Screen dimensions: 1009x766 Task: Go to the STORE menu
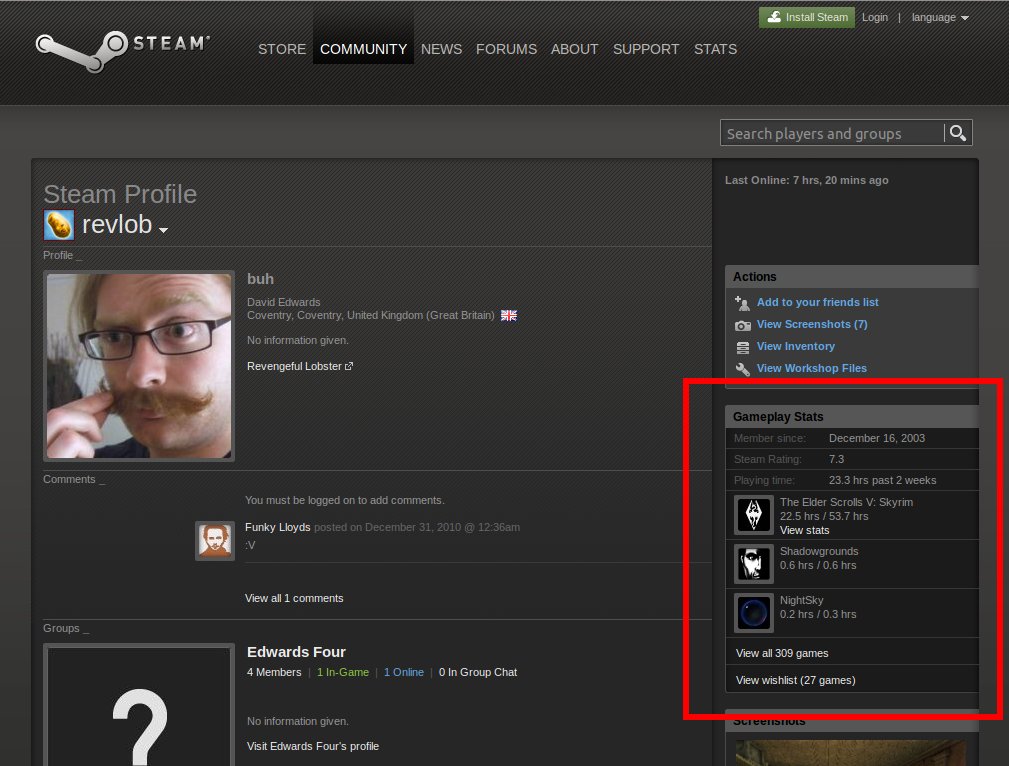tap(282, 49)
